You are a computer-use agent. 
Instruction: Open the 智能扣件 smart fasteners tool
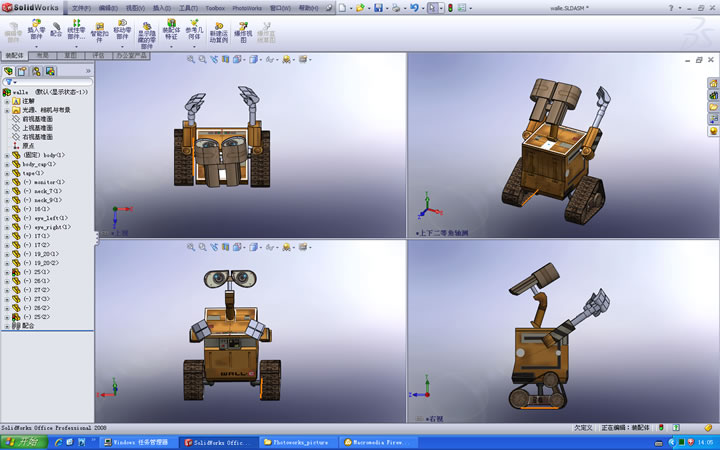[x=99, y=32]
